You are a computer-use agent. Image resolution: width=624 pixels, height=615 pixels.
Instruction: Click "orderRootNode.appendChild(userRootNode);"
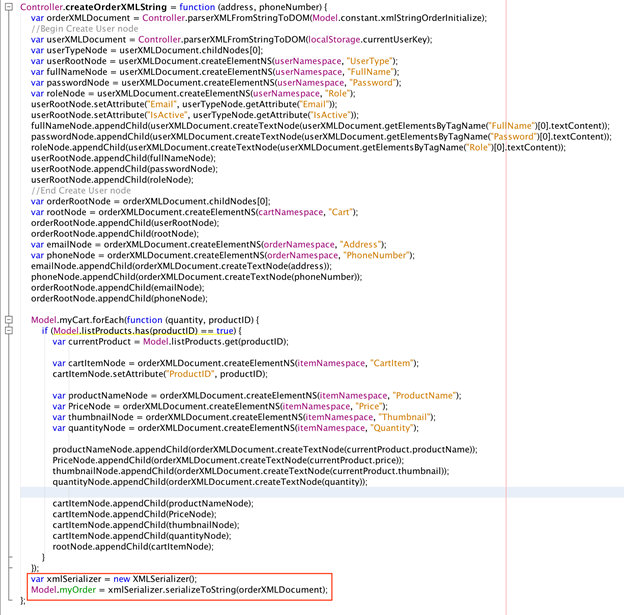pos(125,223)
